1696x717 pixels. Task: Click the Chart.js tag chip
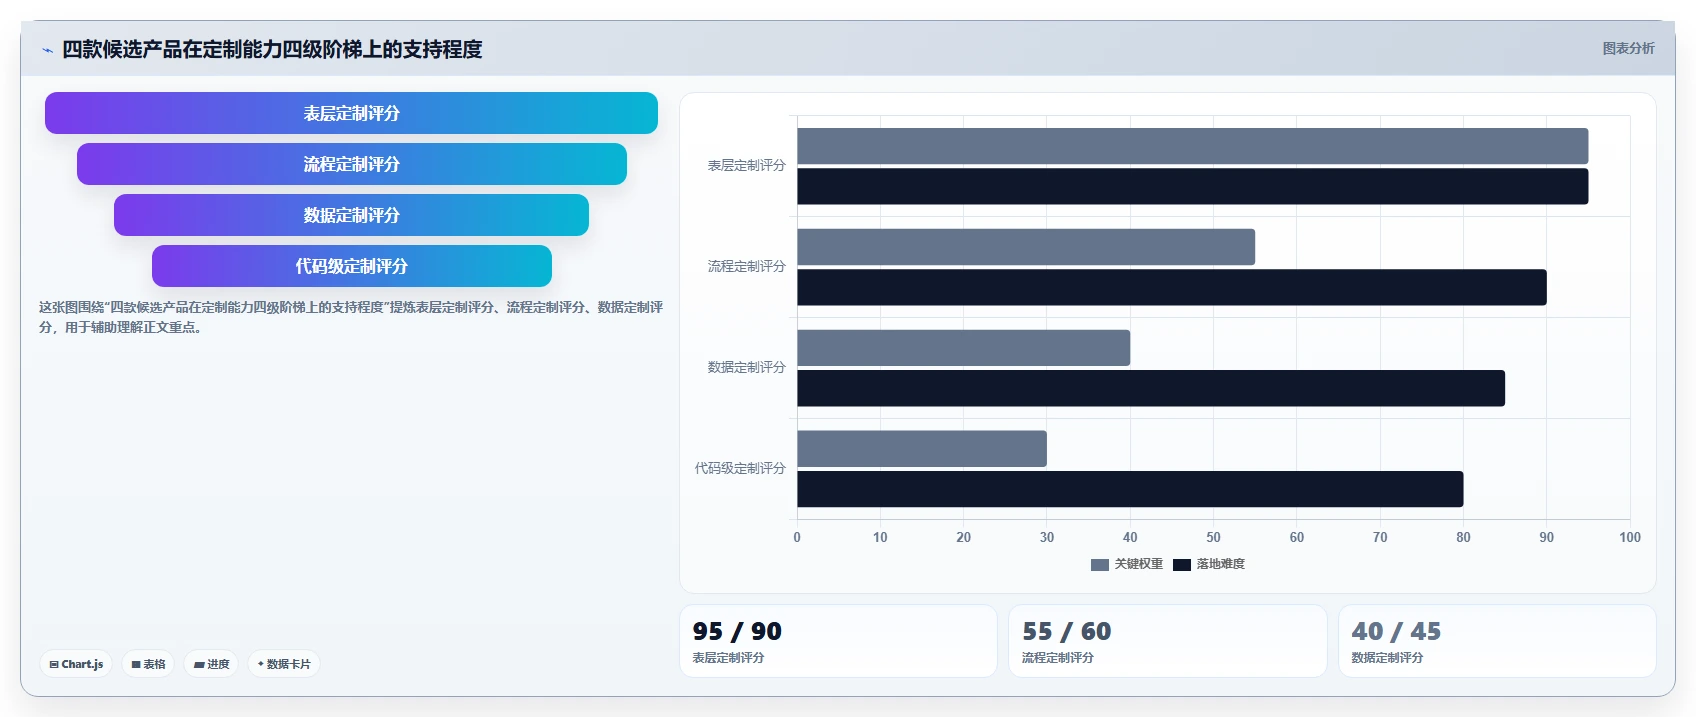pyautogui.click(x=76, y=664)
